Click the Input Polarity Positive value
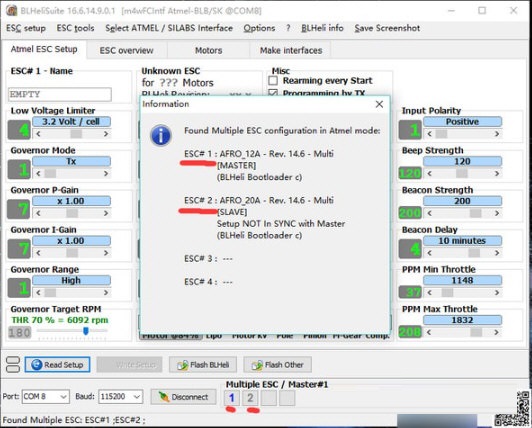The image size is (532, 428). click(x=462, y=122)
